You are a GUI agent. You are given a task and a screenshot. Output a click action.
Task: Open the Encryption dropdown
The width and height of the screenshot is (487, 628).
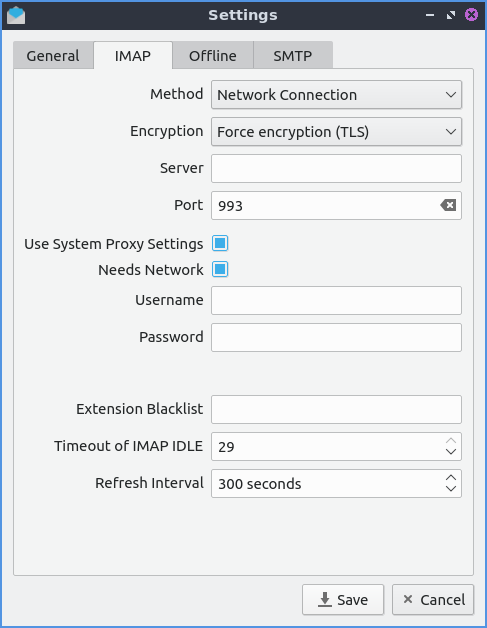click(336, 132)
